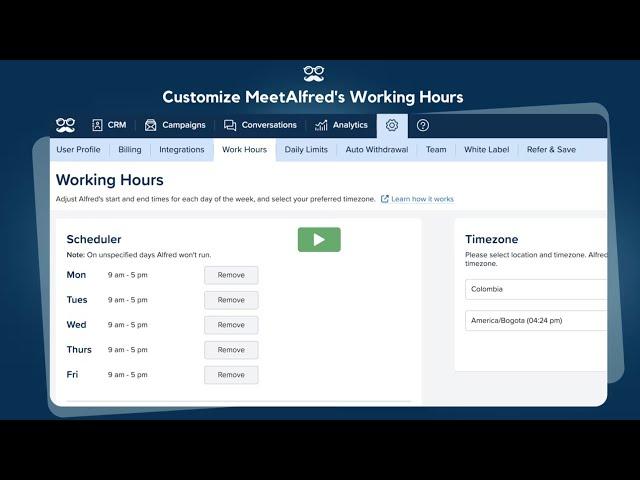Switch to the User Profile tab

(78, 149)
